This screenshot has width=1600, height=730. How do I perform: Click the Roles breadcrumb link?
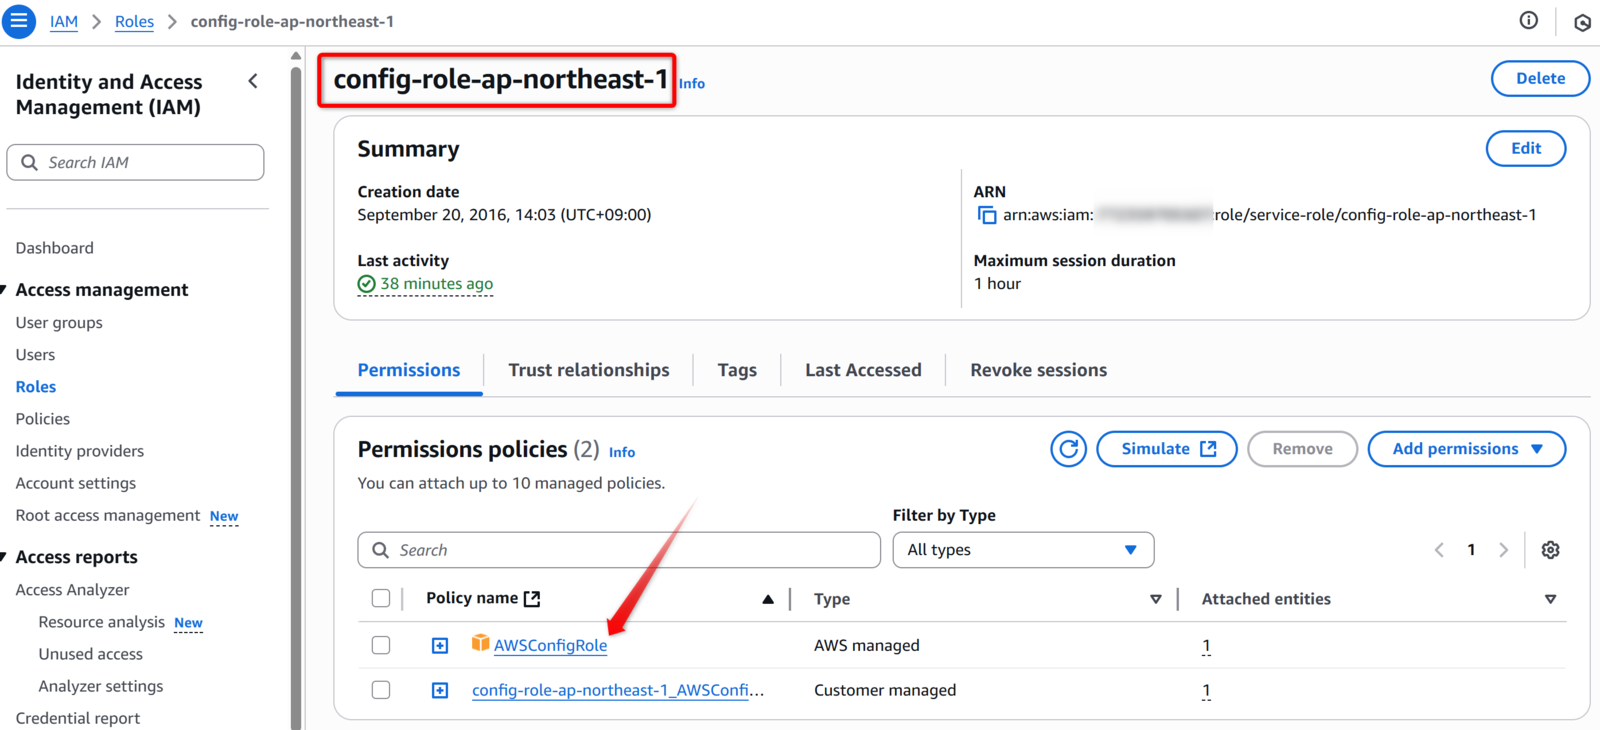point(134,21)
